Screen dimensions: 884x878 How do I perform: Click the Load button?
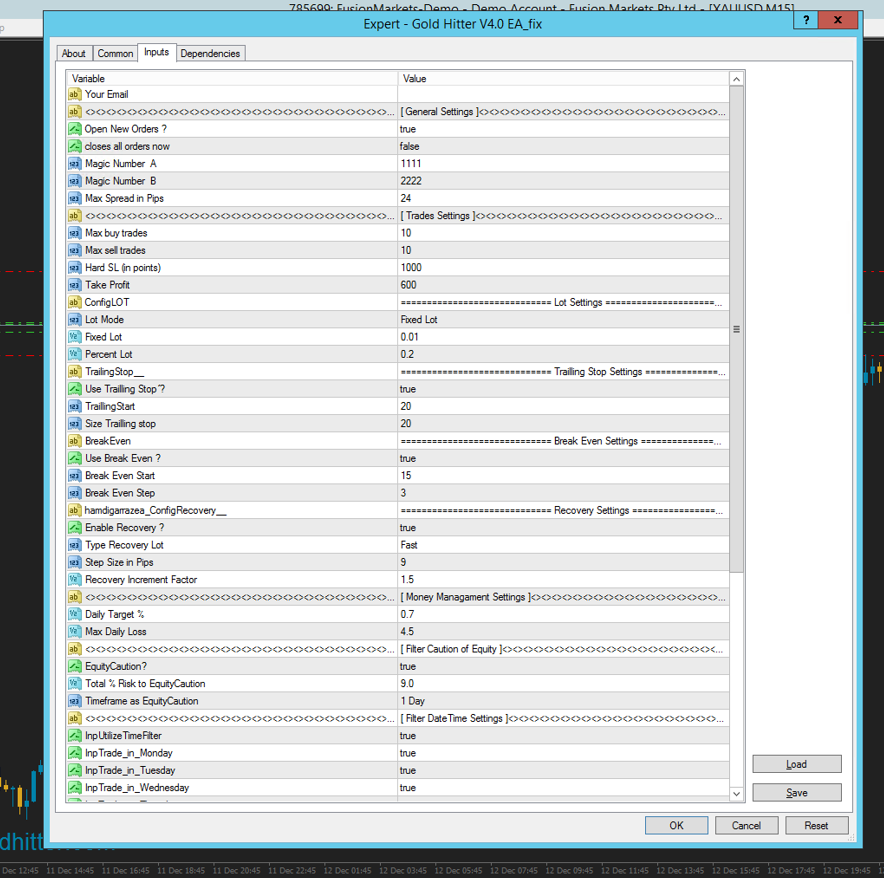tap(797, 764)
